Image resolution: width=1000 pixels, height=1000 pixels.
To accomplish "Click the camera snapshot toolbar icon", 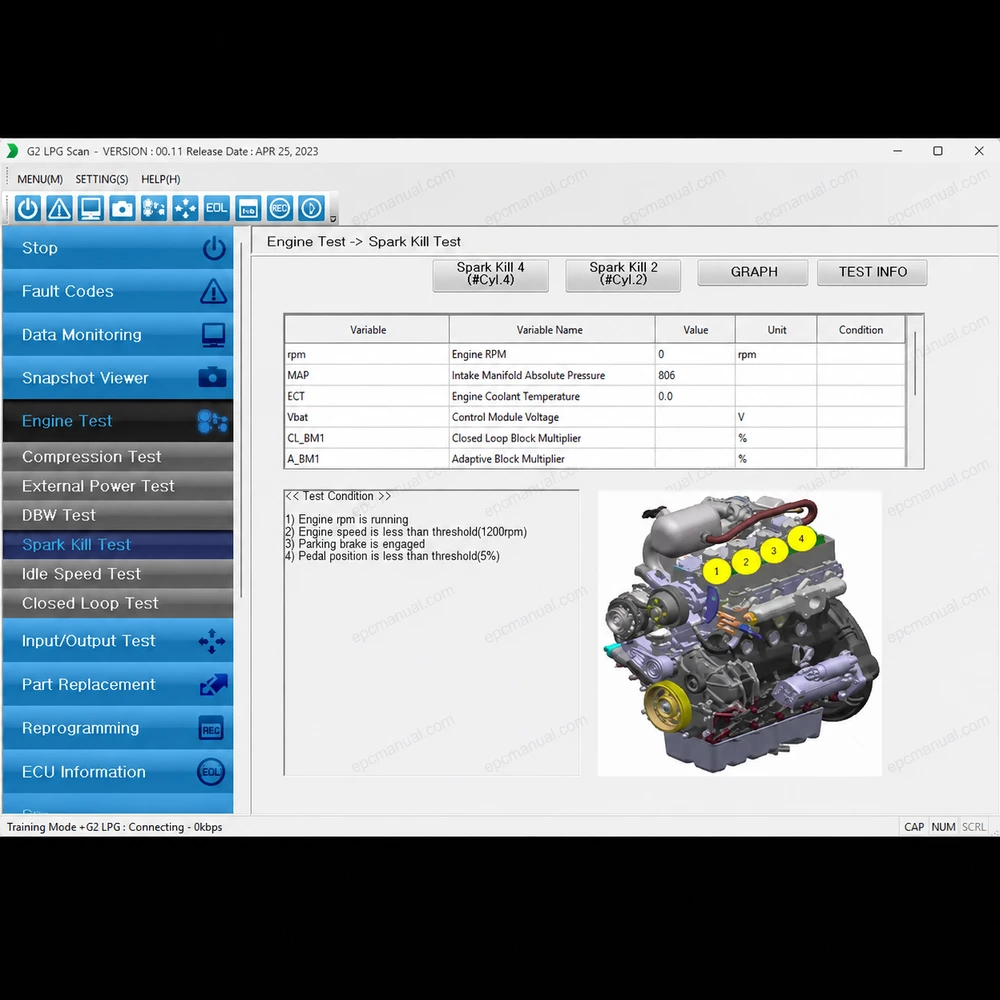I will pyautogui.click(x=122, y=209).
